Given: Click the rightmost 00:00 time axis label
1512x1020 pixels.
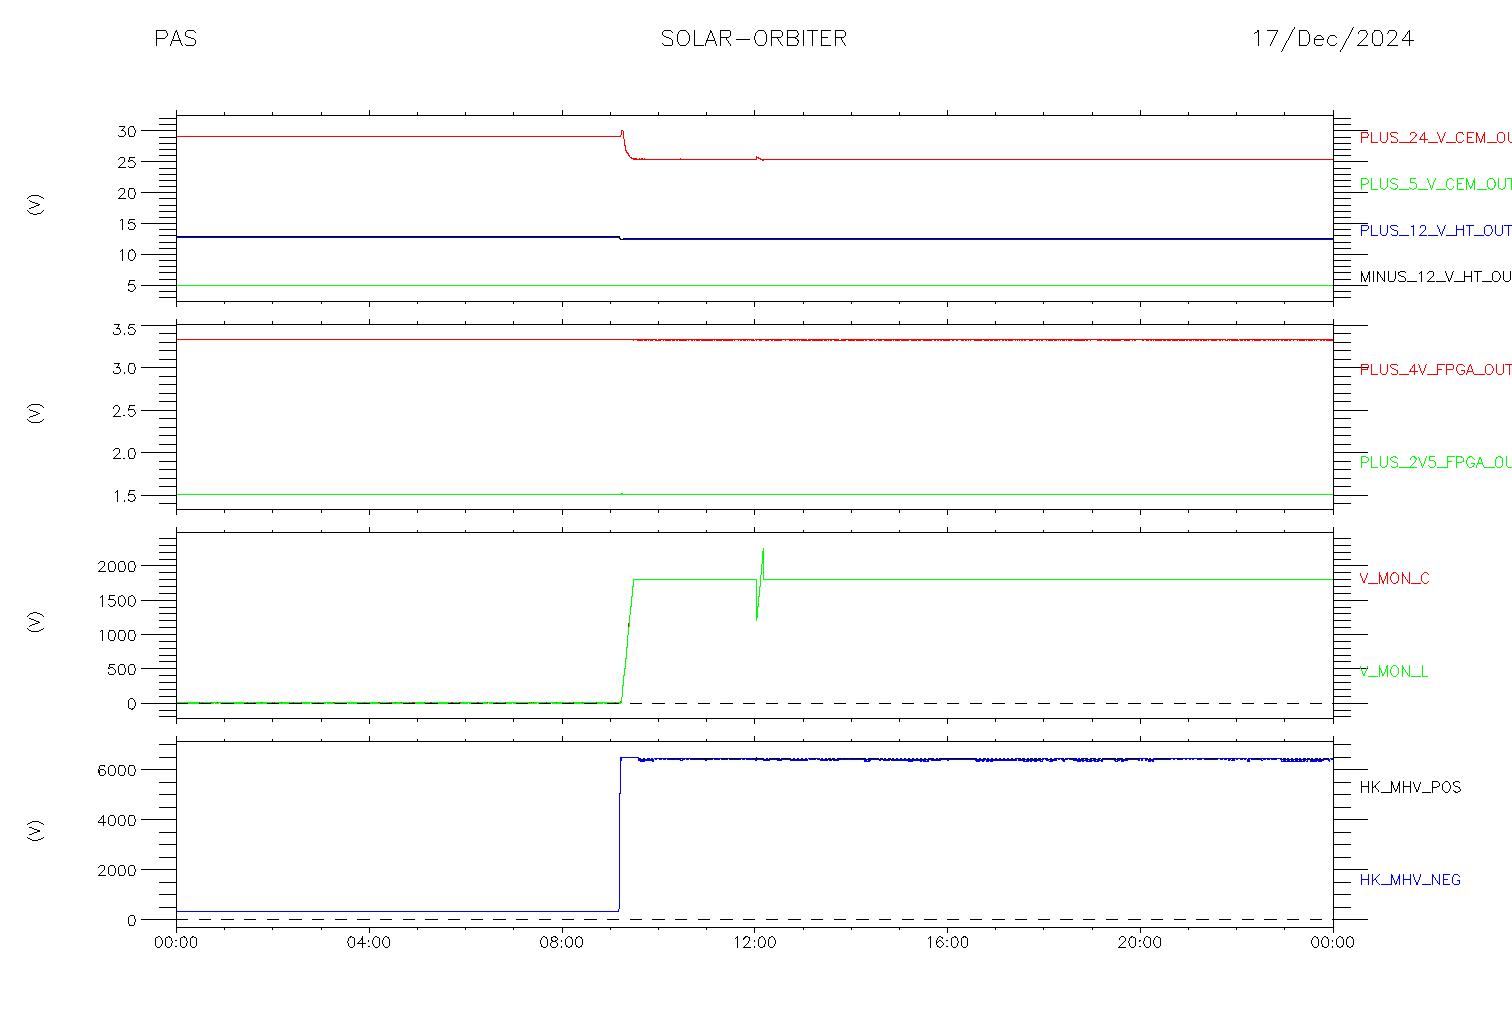Looking at the screenshot, I should 1332,942.
